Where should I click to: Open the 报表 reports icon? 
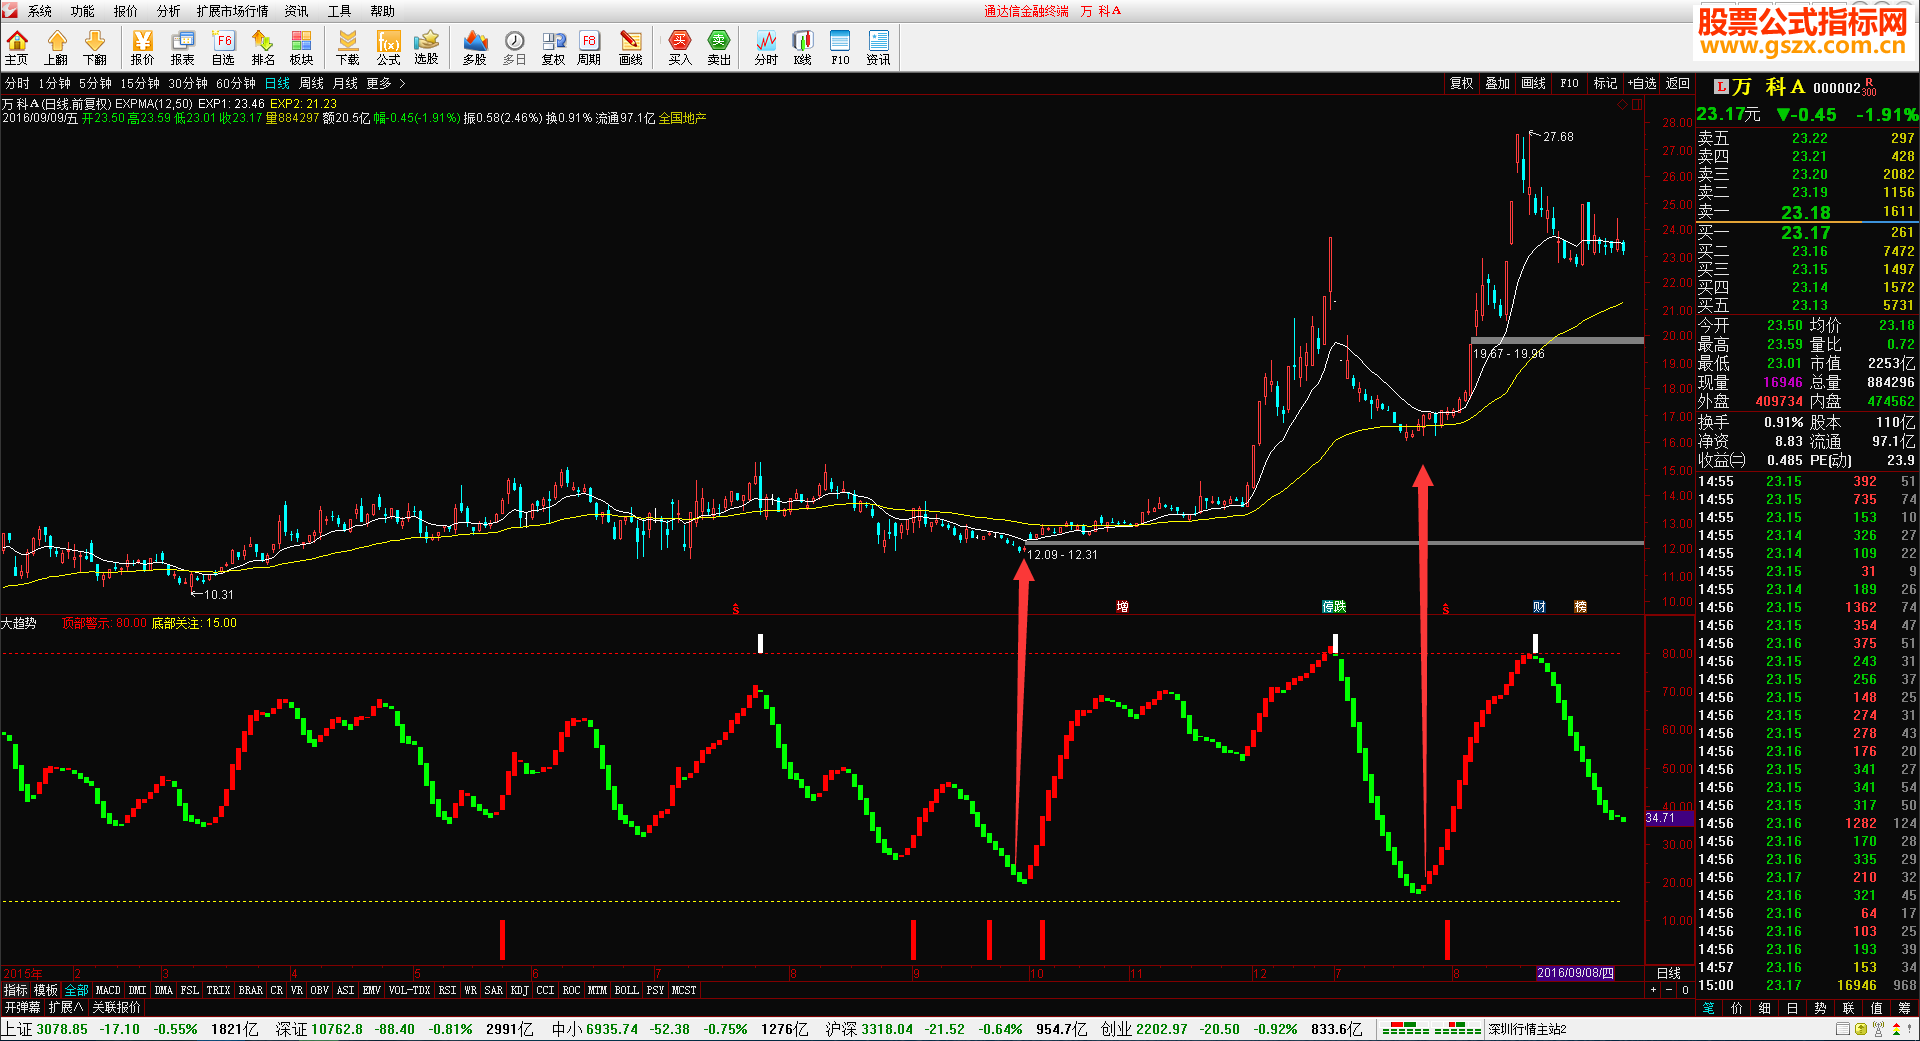tap(183, 47)
